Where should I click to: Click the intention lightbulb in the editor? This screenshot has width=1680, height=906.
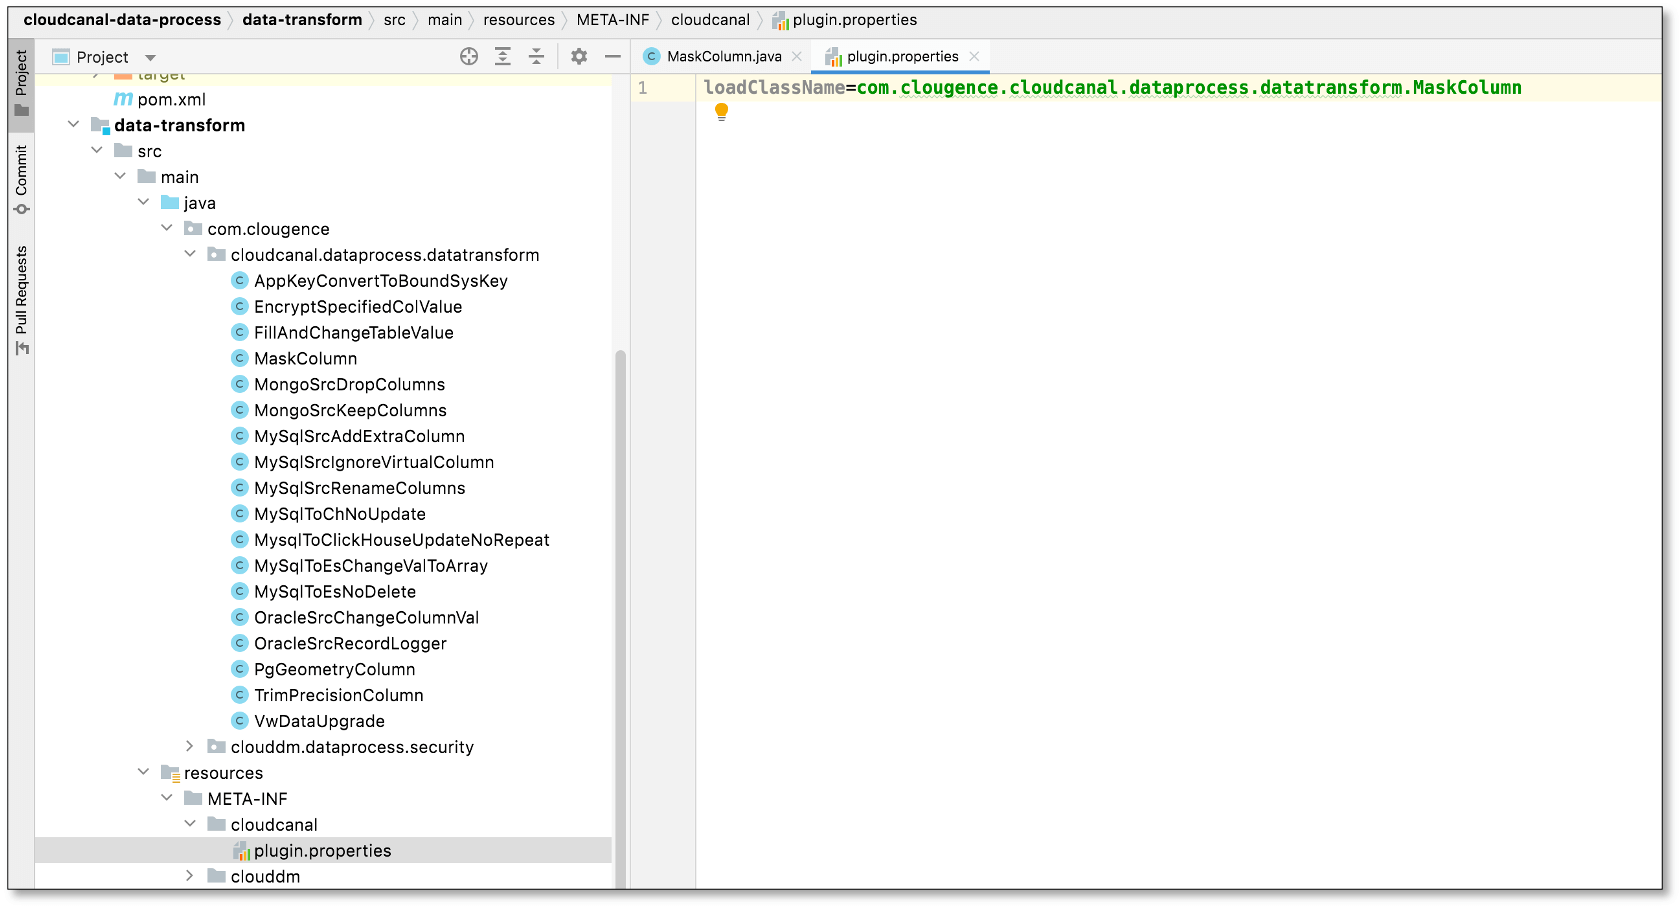(721, 111)
